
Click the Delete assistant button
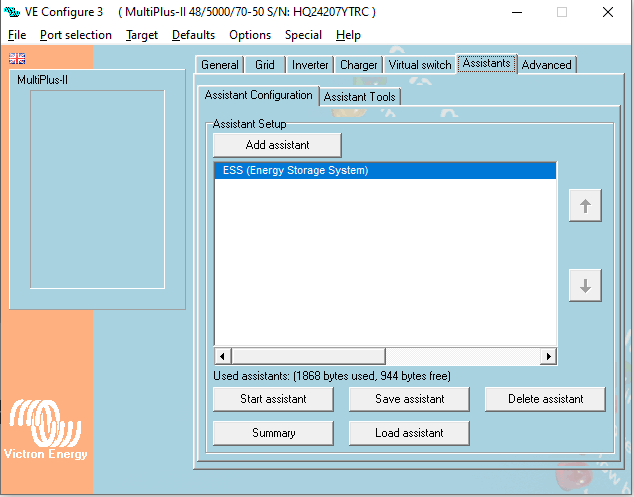point(545,399)
